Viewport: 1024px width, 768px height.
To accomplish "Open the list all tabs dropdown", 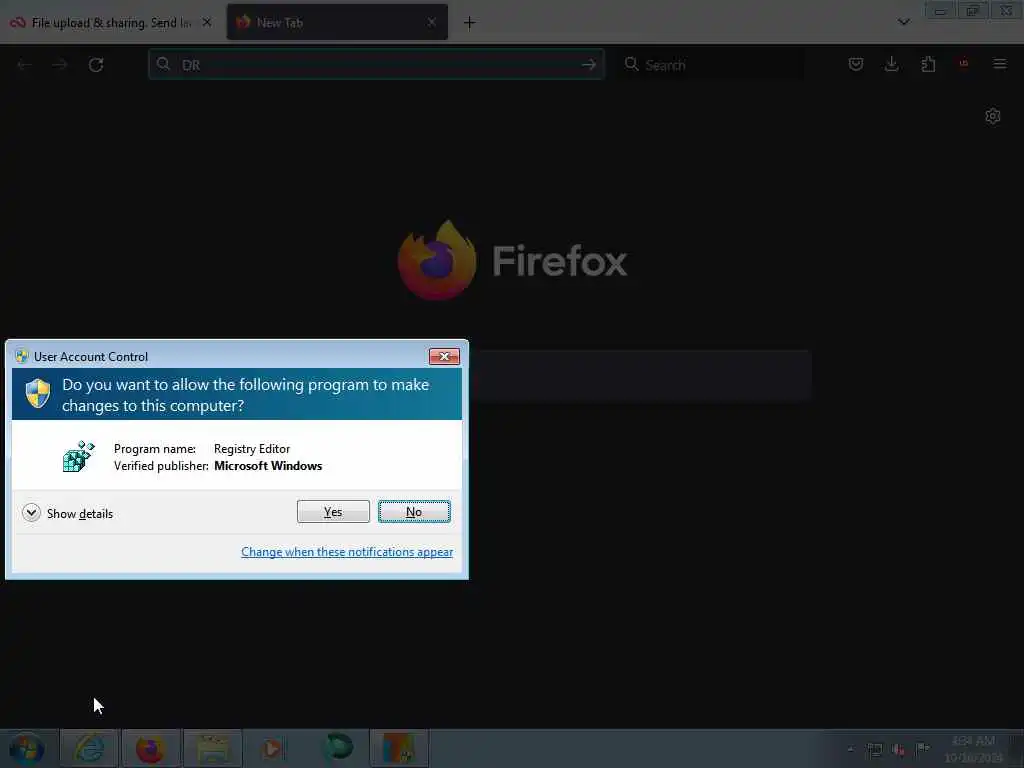I will (904, 22).
